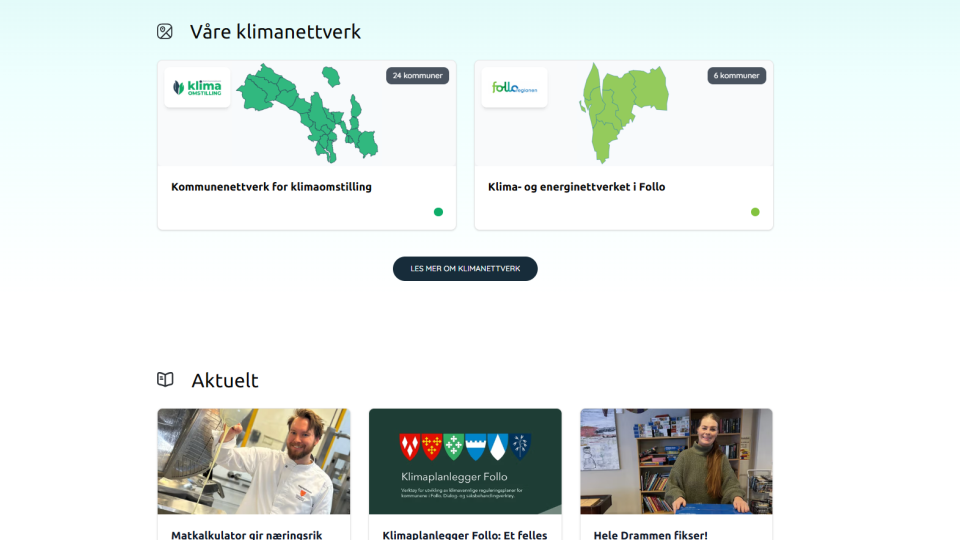
Task: Open the chef photo article thumbnail
Action: pyautogui.click(x=254, y=461)
